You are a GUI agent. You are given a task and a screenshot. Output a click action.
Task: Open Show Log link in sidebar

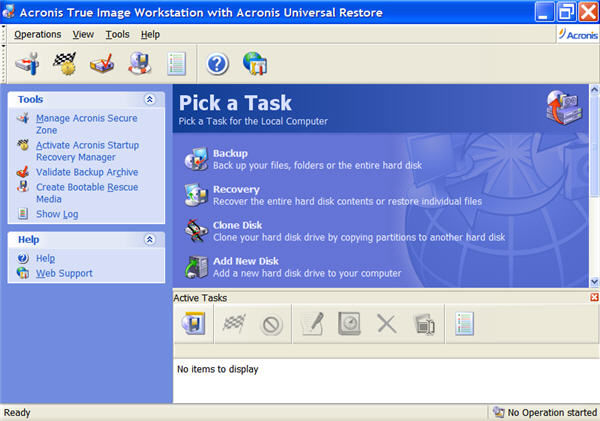click(x=57, y=214)
